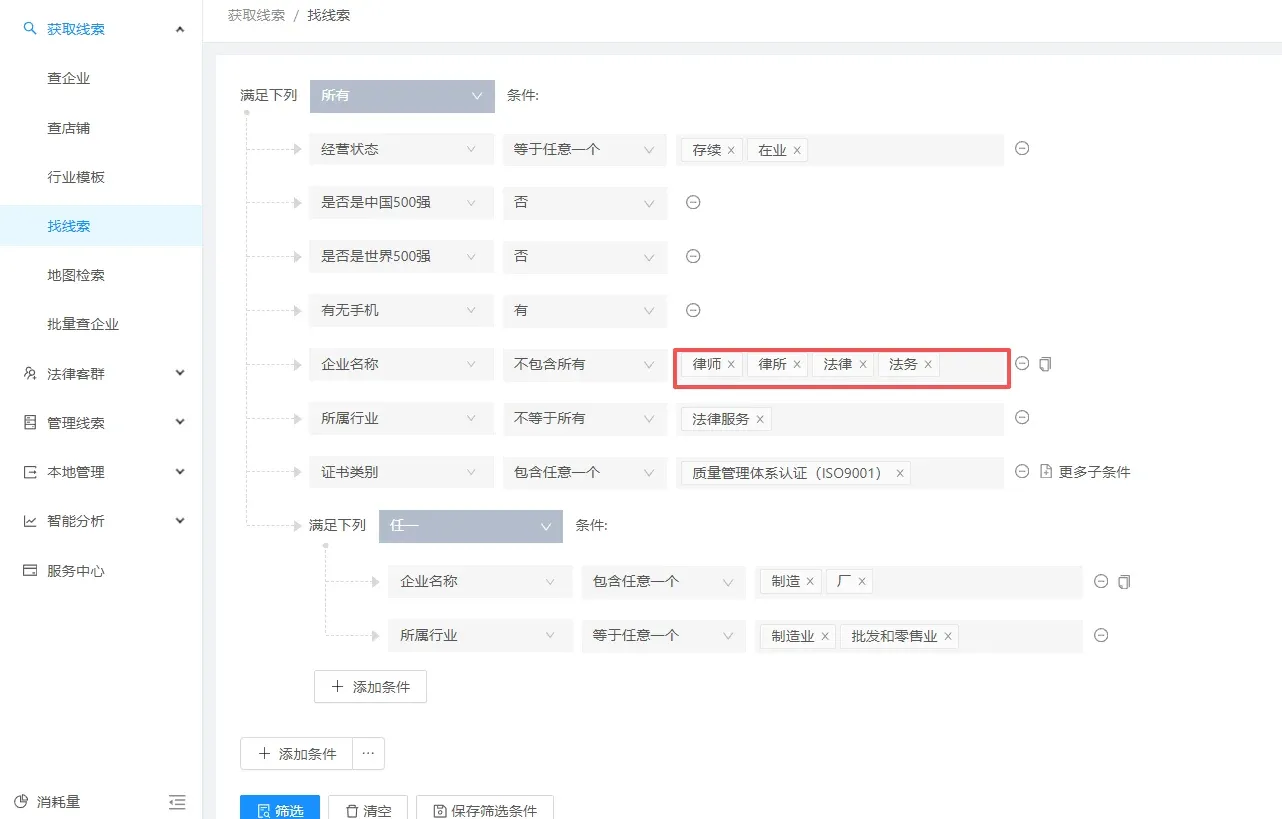Delete the 质量管理体系认证 (ISO9001) tag
1282x819 pixels.
point(900,473)
